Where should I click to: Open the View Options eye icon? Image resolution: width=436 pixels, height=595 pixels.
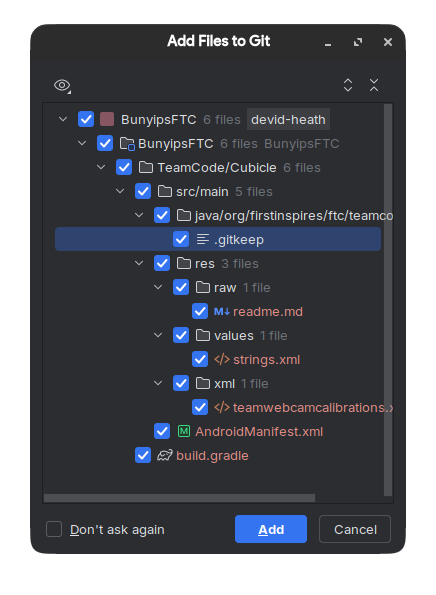pyautogui.click(x=62, y=85)
